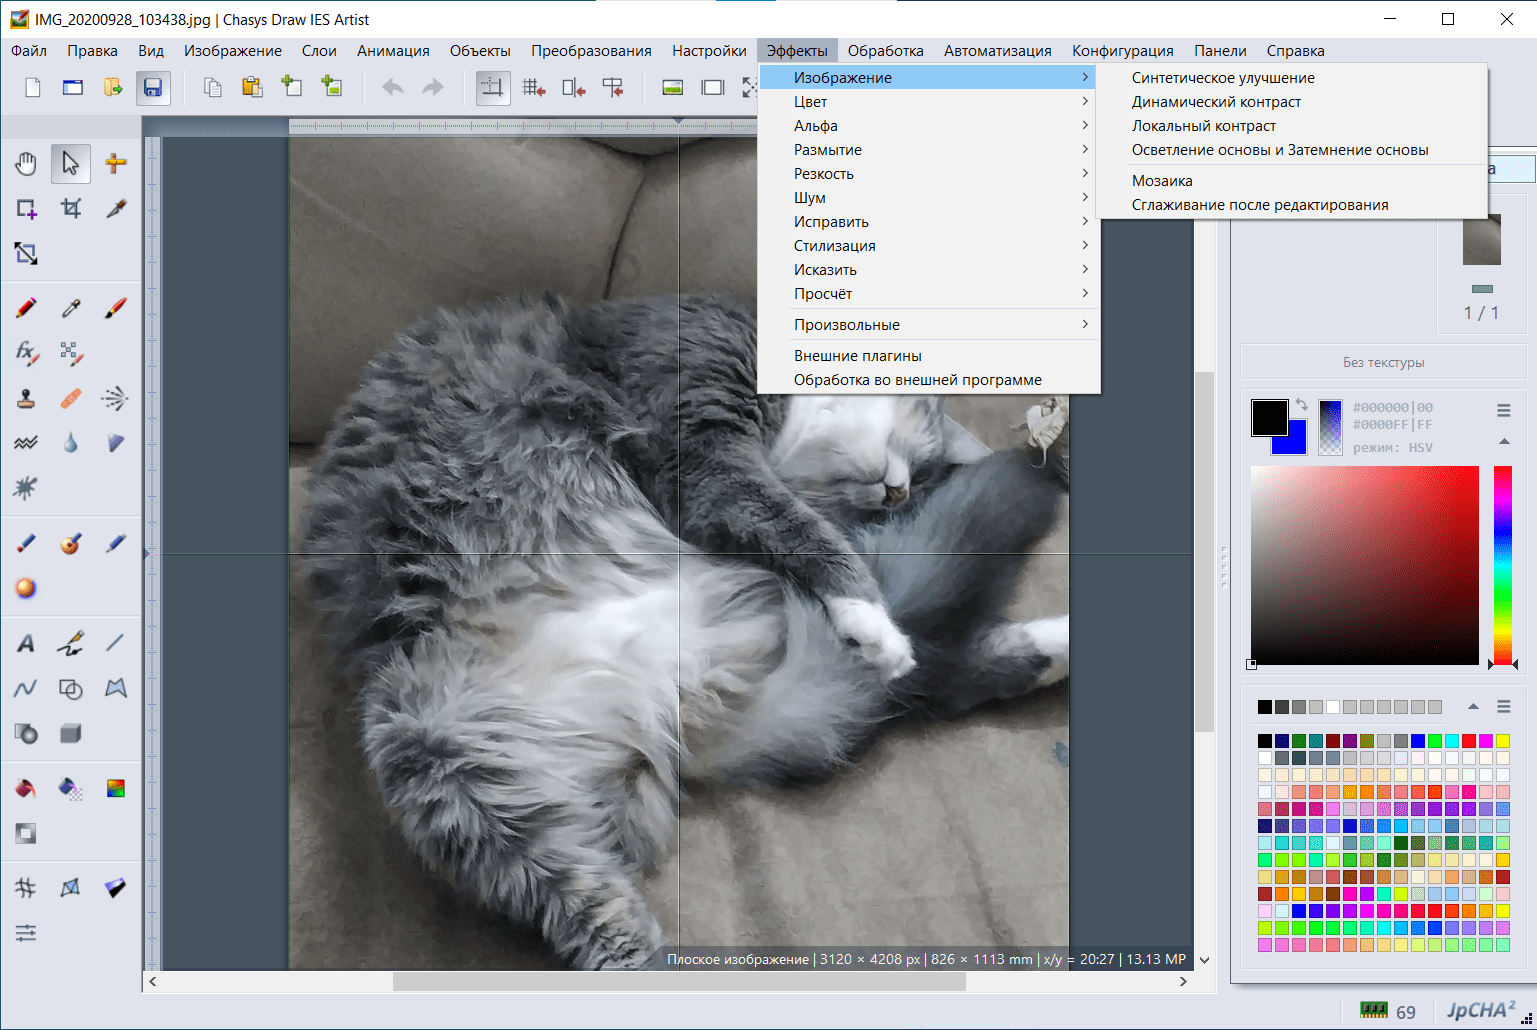Open the Файл menu
This screenshot has height=1030, width=1537.
[29, 51]
